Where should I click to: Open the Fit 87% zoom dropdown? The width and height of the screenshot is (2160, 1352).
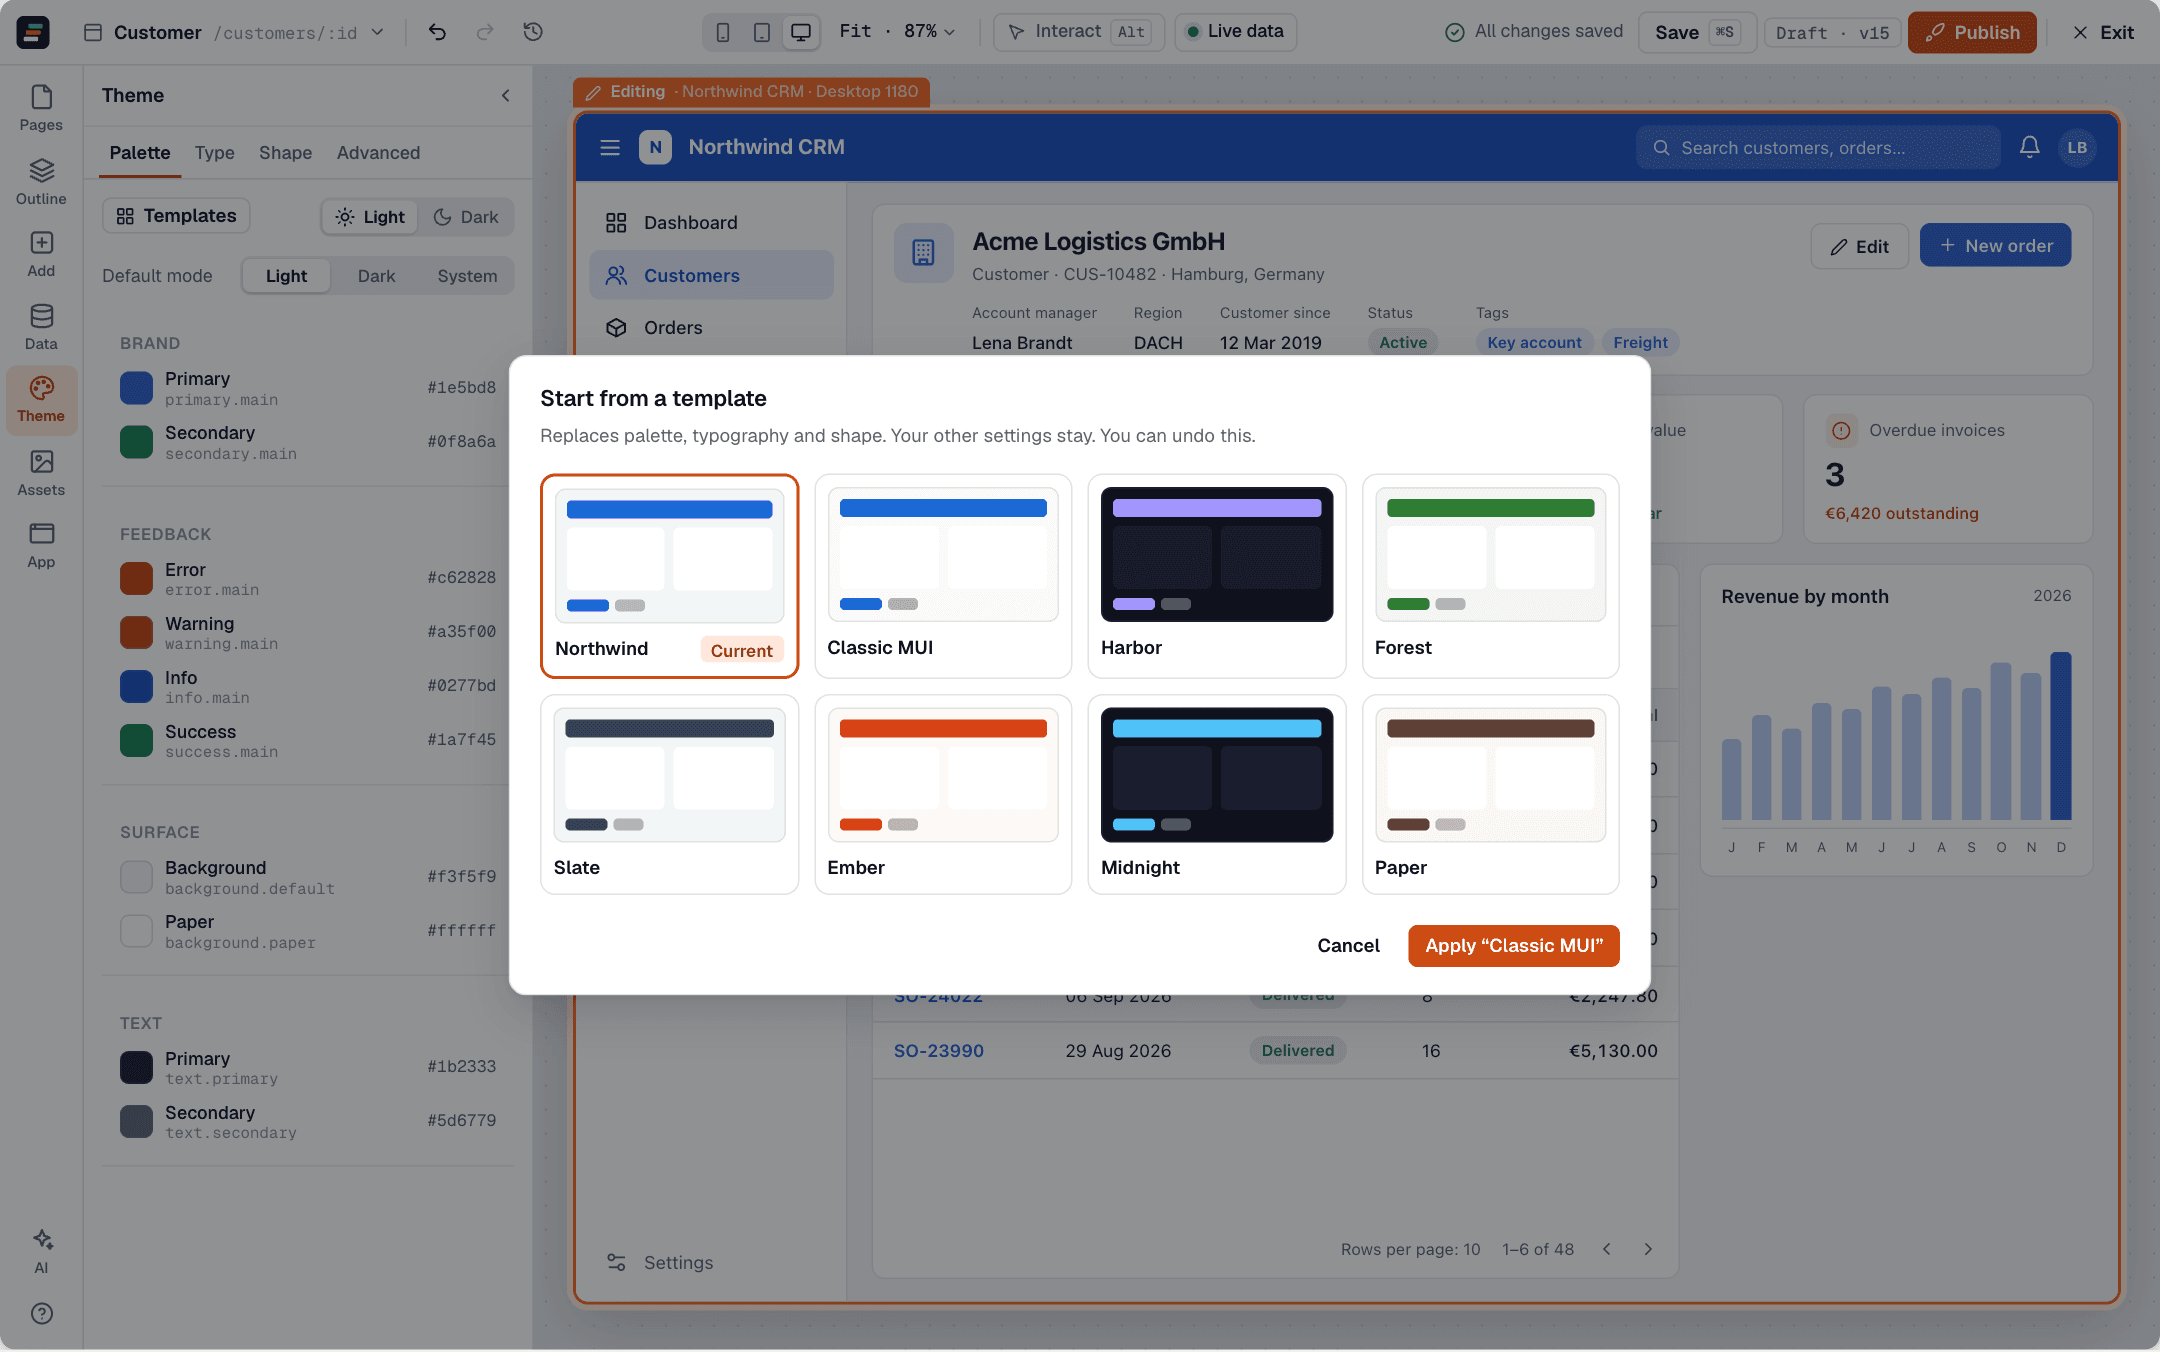click(x=898, y=32)
